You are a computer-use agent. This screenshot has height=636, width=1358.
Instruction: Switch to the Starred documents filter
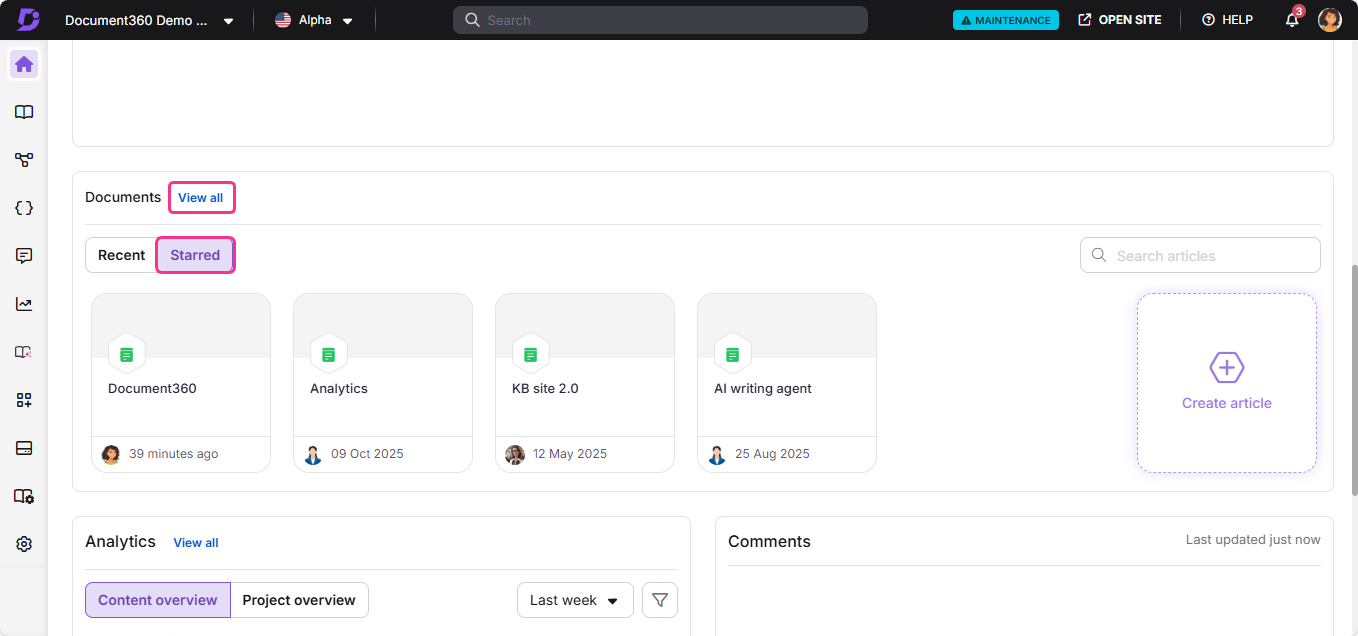[x=195, y=255]
